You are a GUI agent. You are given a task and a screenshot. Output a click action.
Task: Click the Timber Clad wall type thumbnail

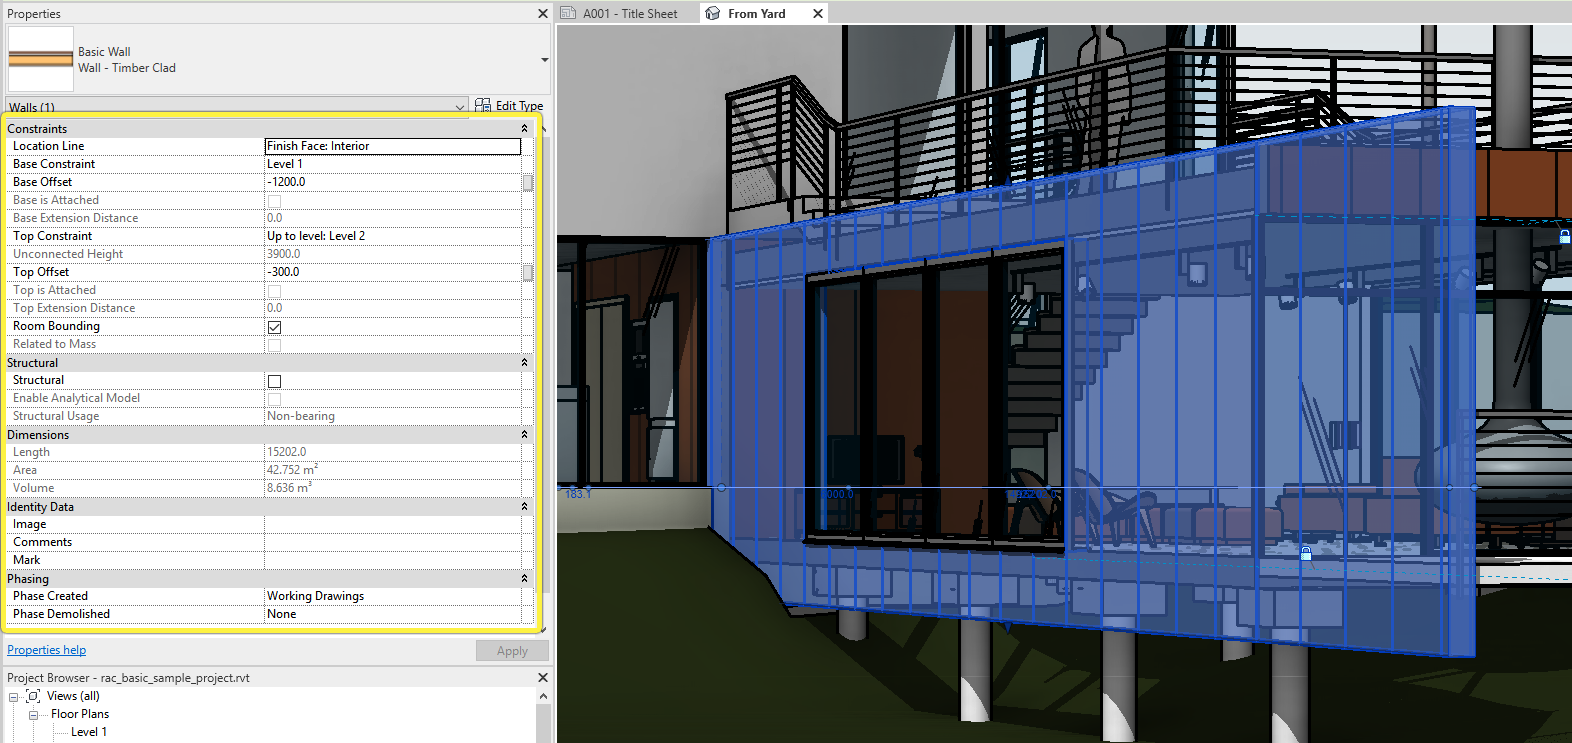coord(41,60)
